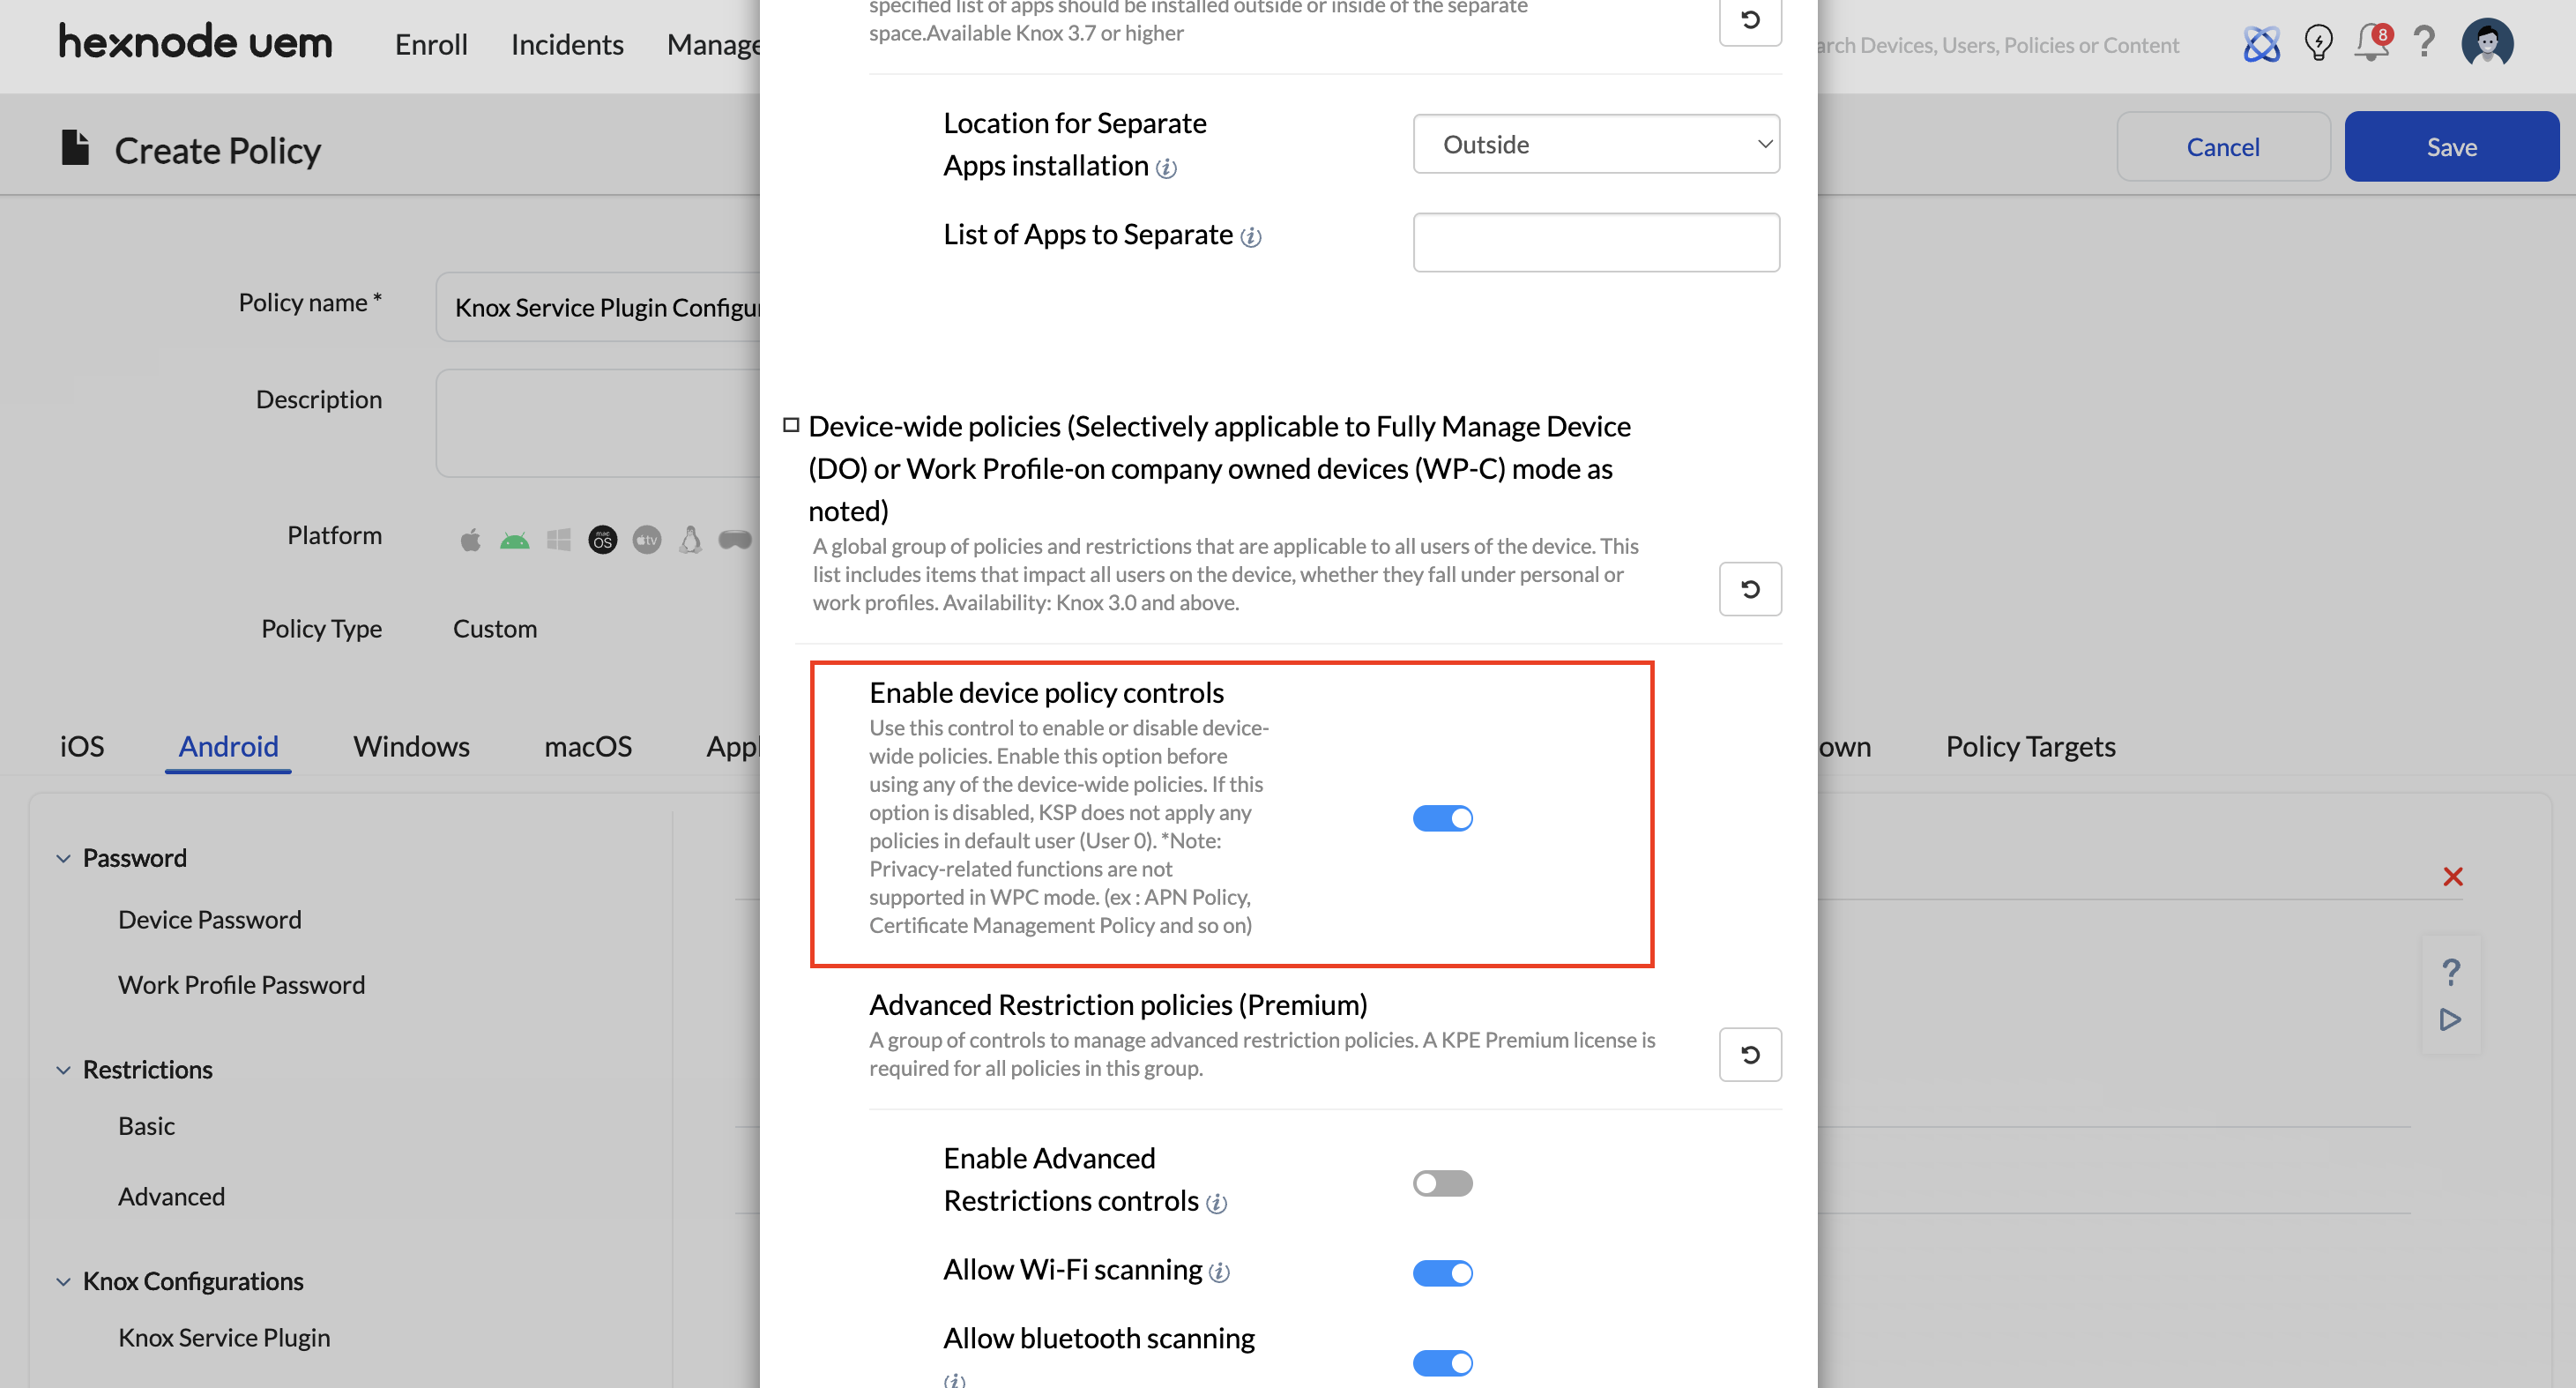Collapse the Password section
Image resolution: width=2576 pixels, height=1388 pixels.
point(63,858)
